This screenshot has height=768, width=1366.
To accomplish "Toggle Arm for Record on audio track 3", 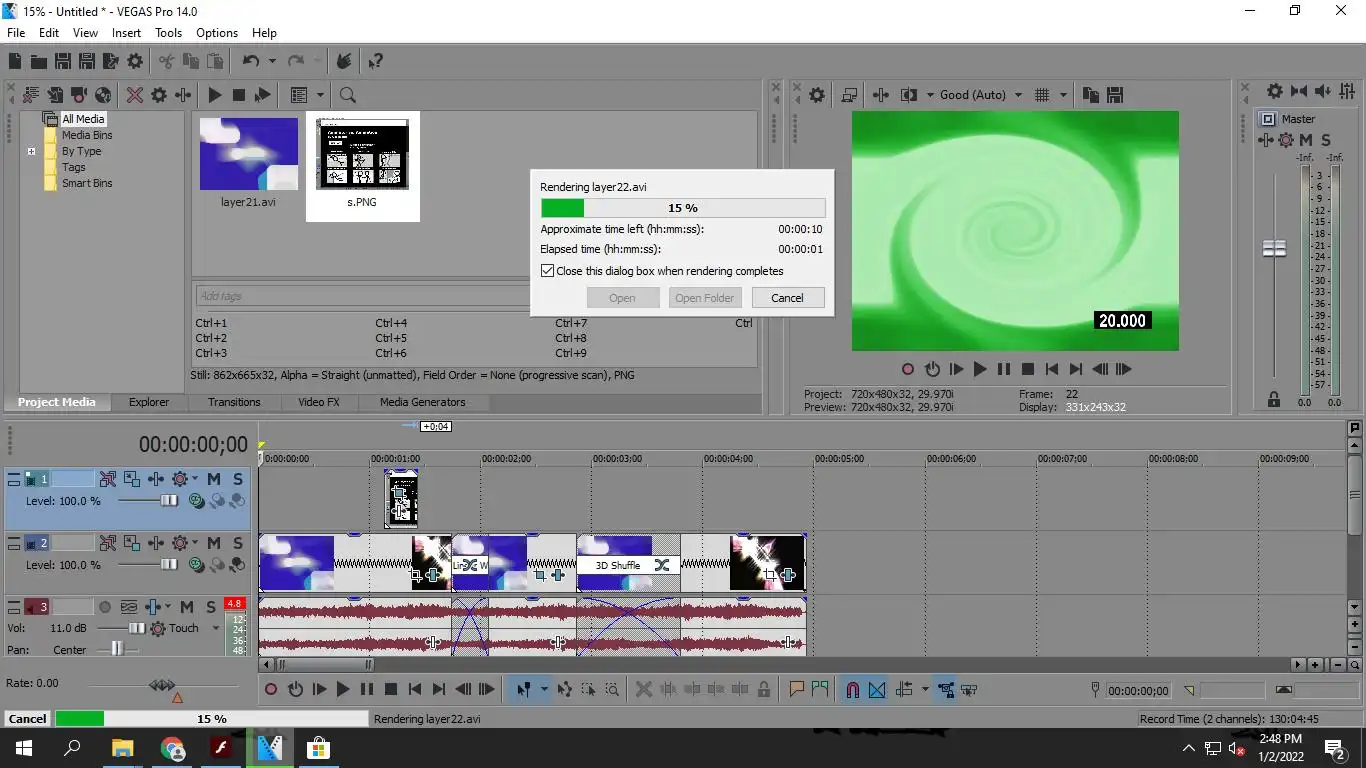I will (104, 607).
